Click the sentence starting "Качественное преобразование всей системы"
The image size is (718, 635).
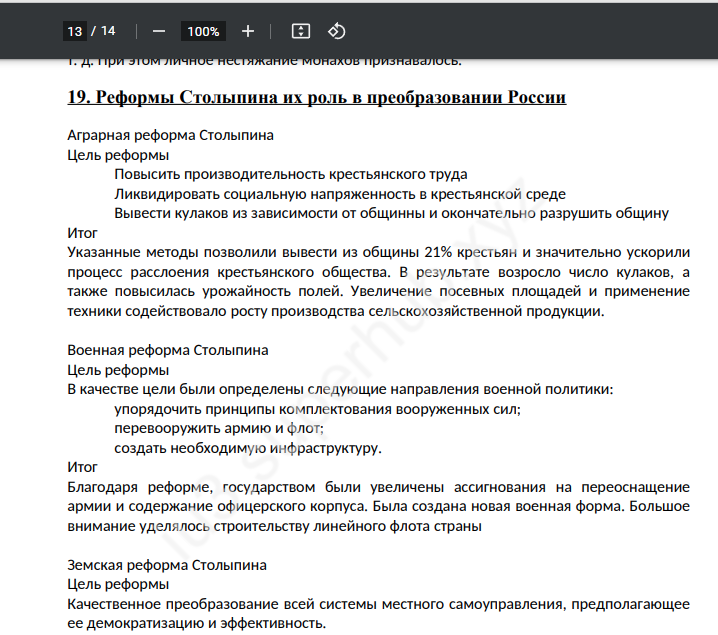(x=378, y=613)
